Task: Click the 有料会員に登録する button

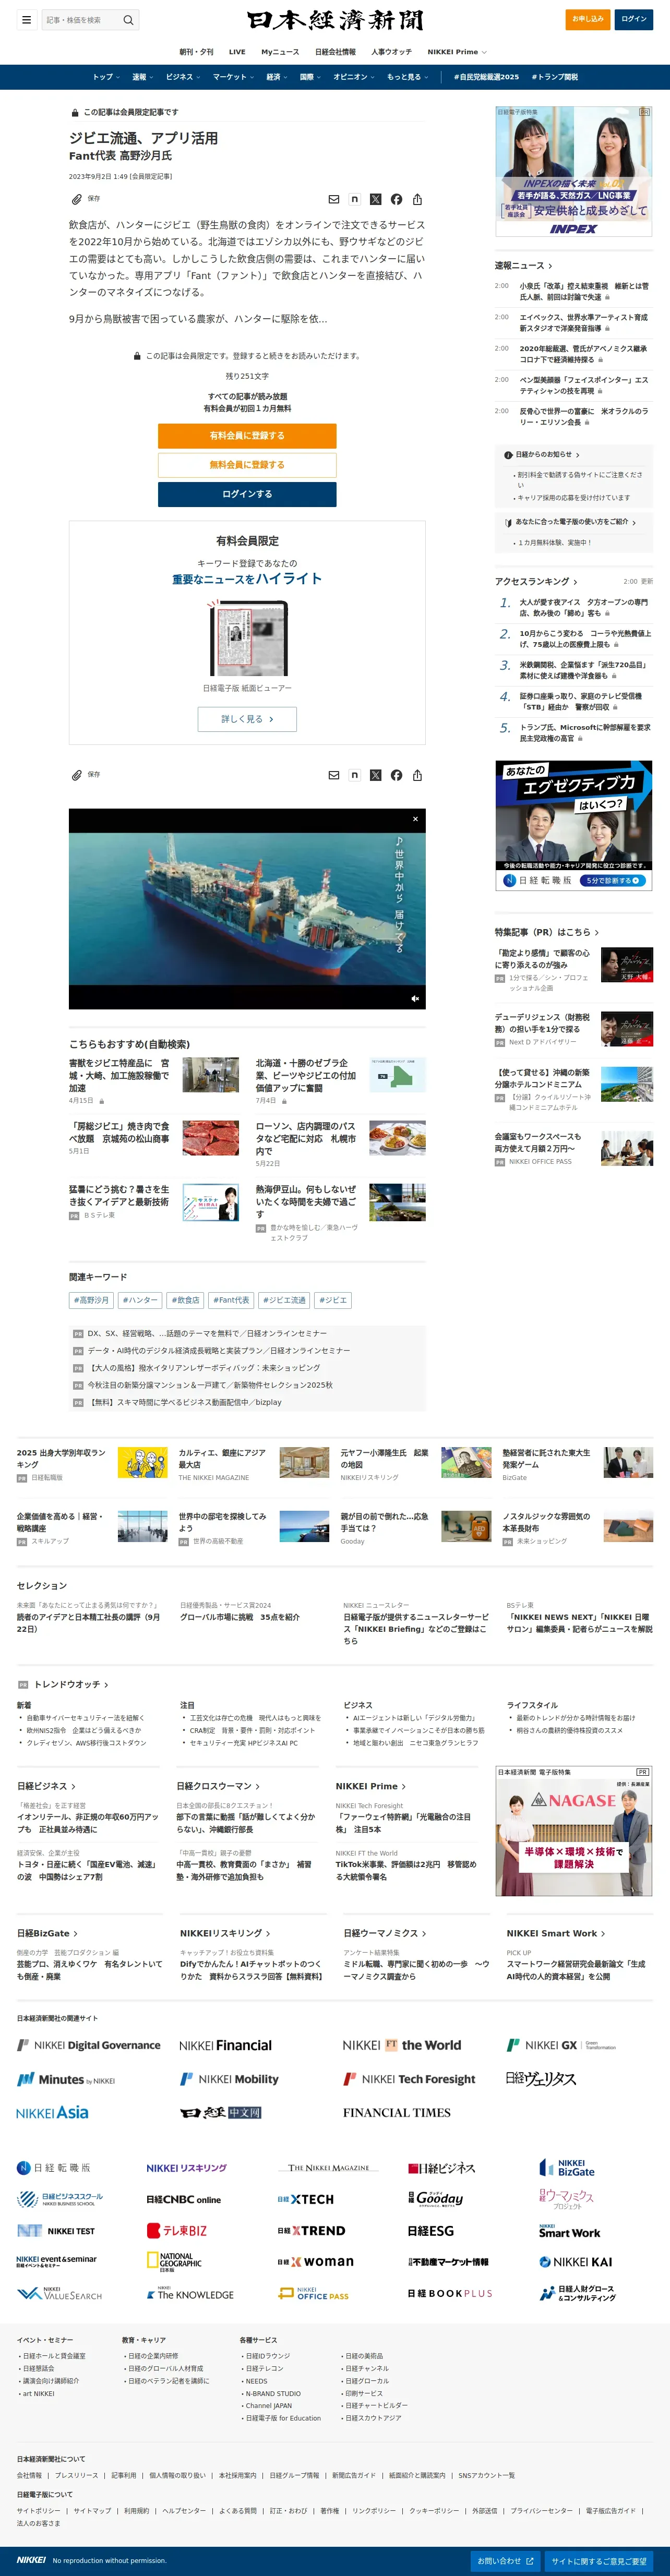Action: click(247, 436)
